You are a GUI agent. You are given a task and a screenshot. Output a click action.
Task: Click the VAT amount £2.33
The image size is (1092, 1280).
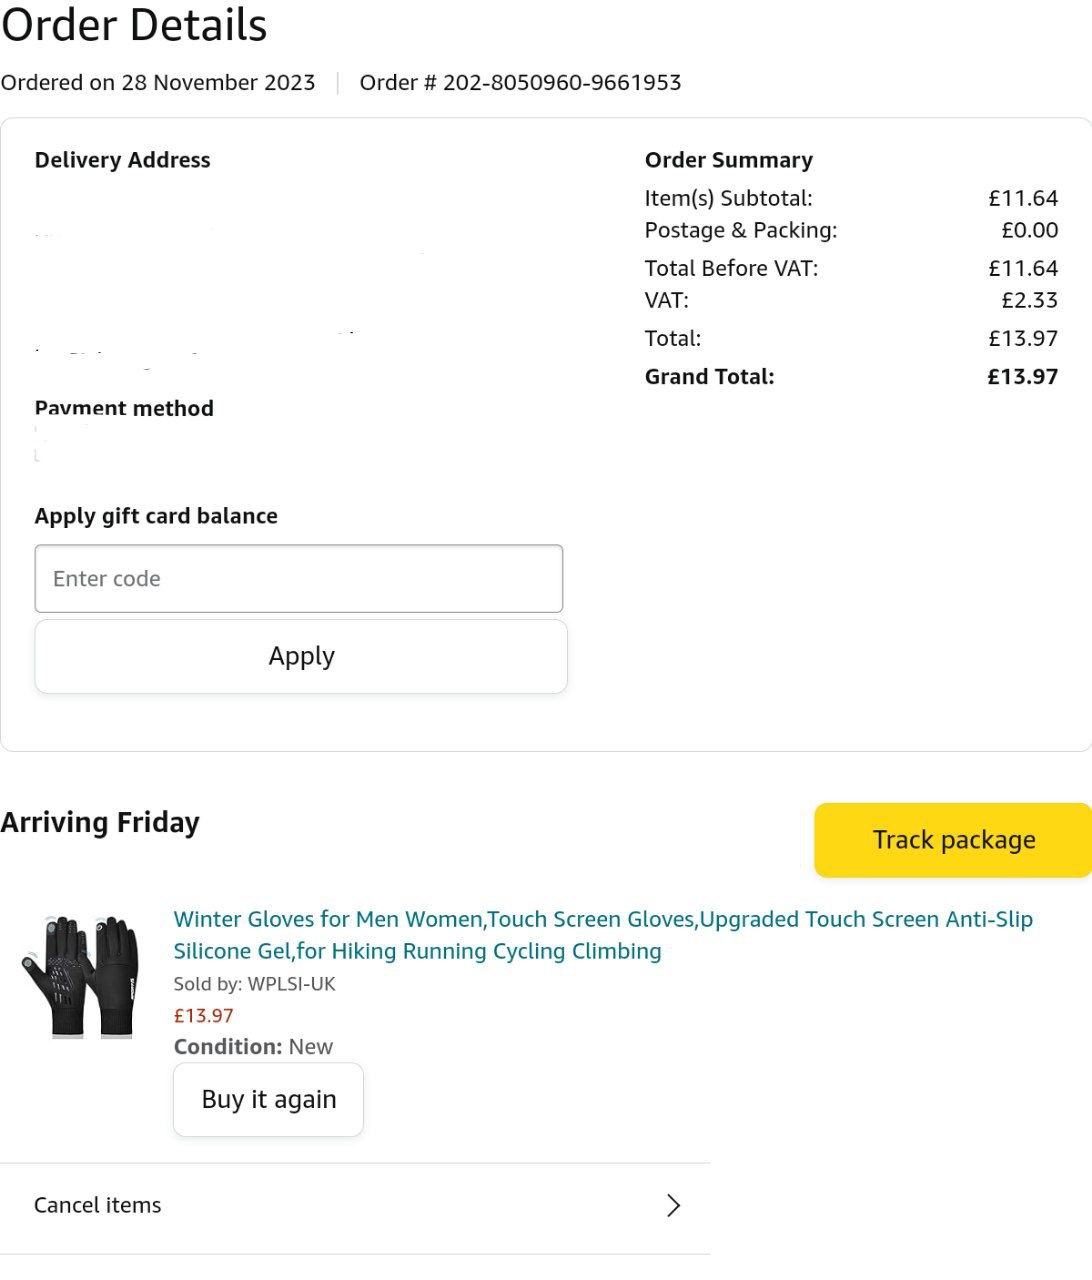[x=1029, y=300]
